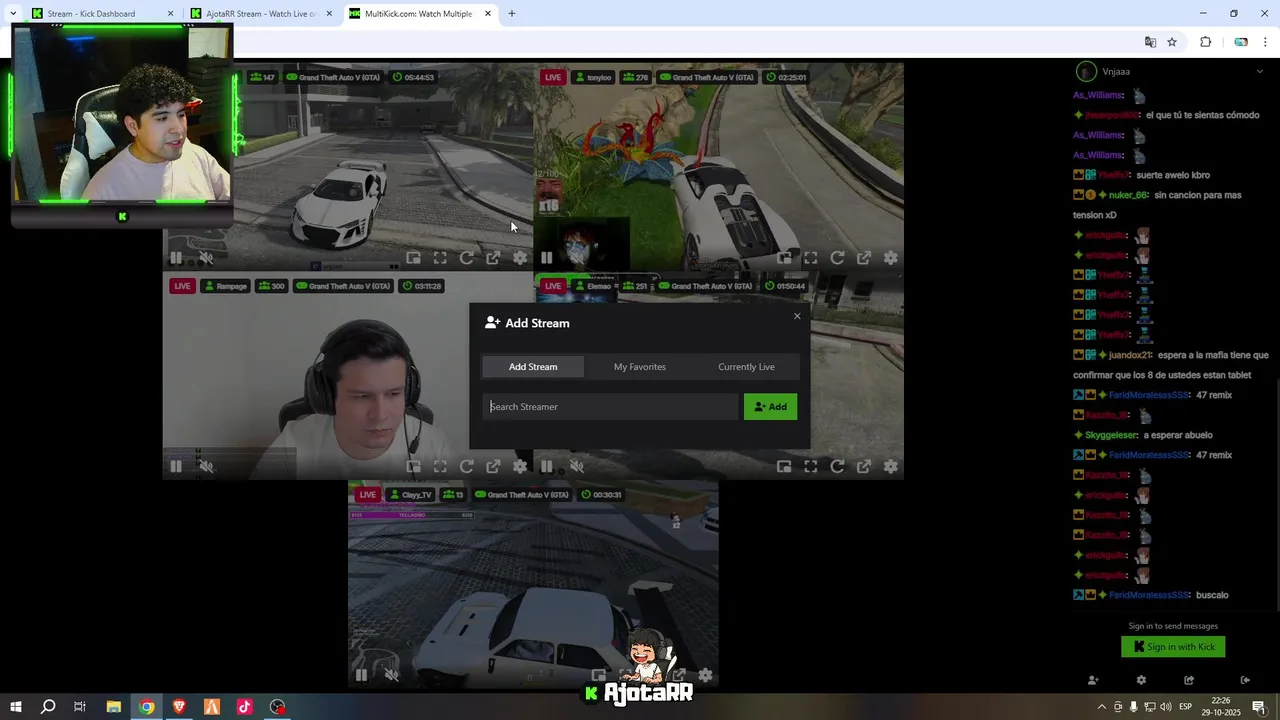Open Chrome three-dot menu
This screenshot has height=720, width=1280.
[x=1266, y=42]
